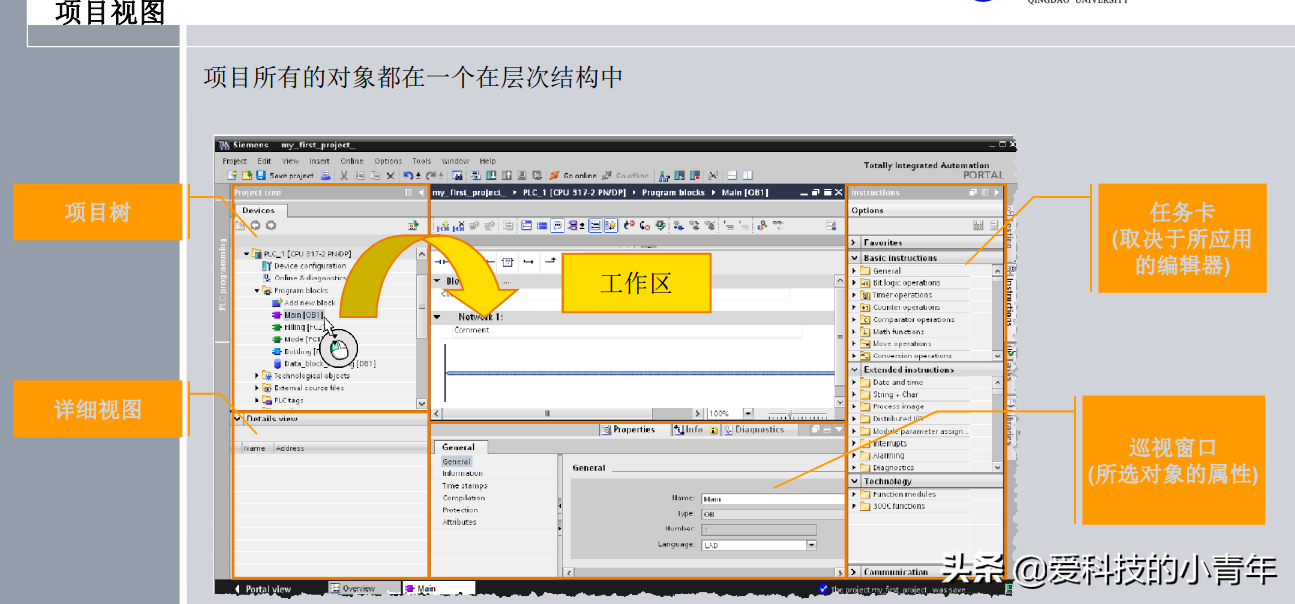This screenshot has width=1295, height=604.
Task: Expand the Technological objects tree folder
Action: [256, 376]
